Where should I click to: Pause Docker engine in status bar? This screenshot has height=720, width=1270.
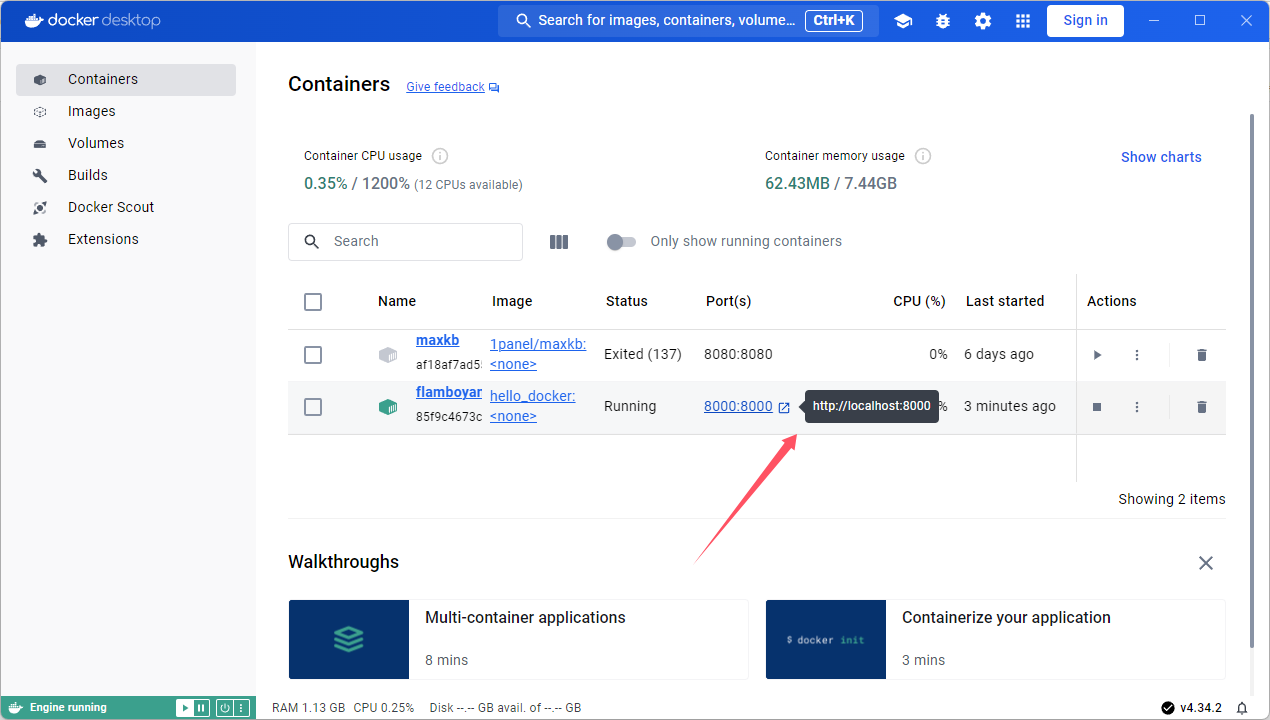click(x=201, y=708)
